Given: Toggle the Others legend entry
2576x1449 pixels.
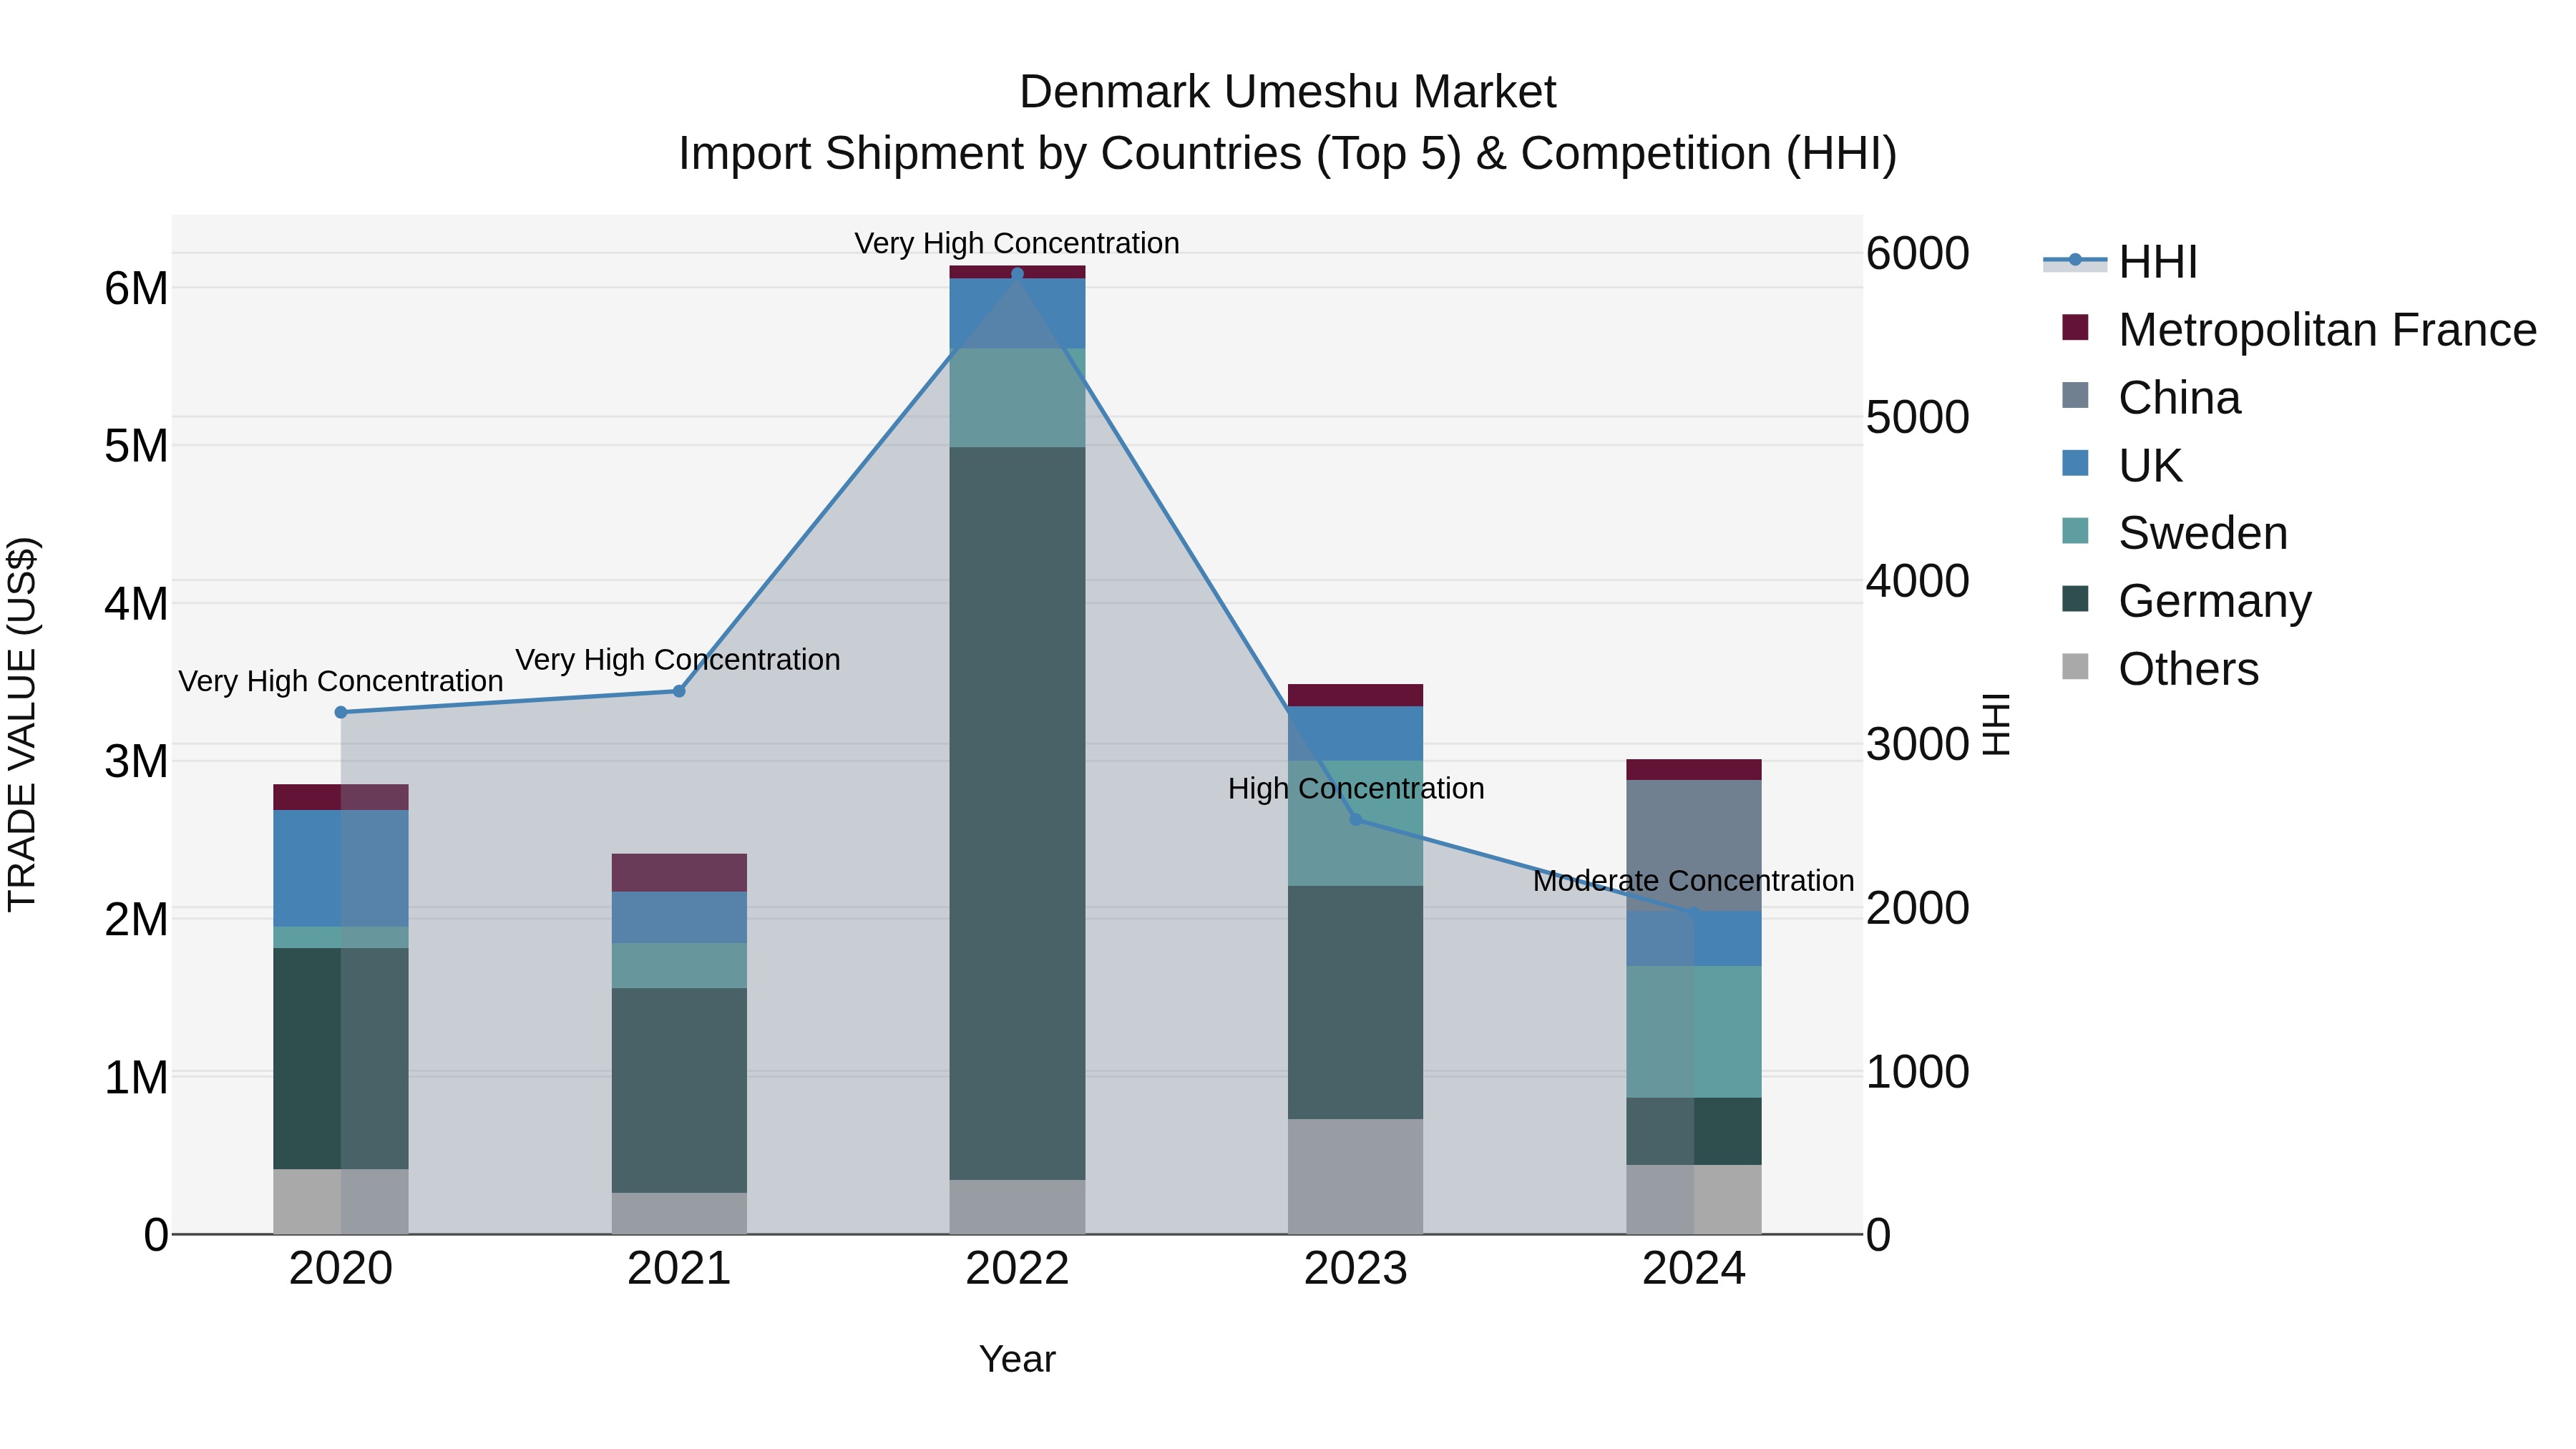Looking at the screenshot, I should (x=2160, y=669).
